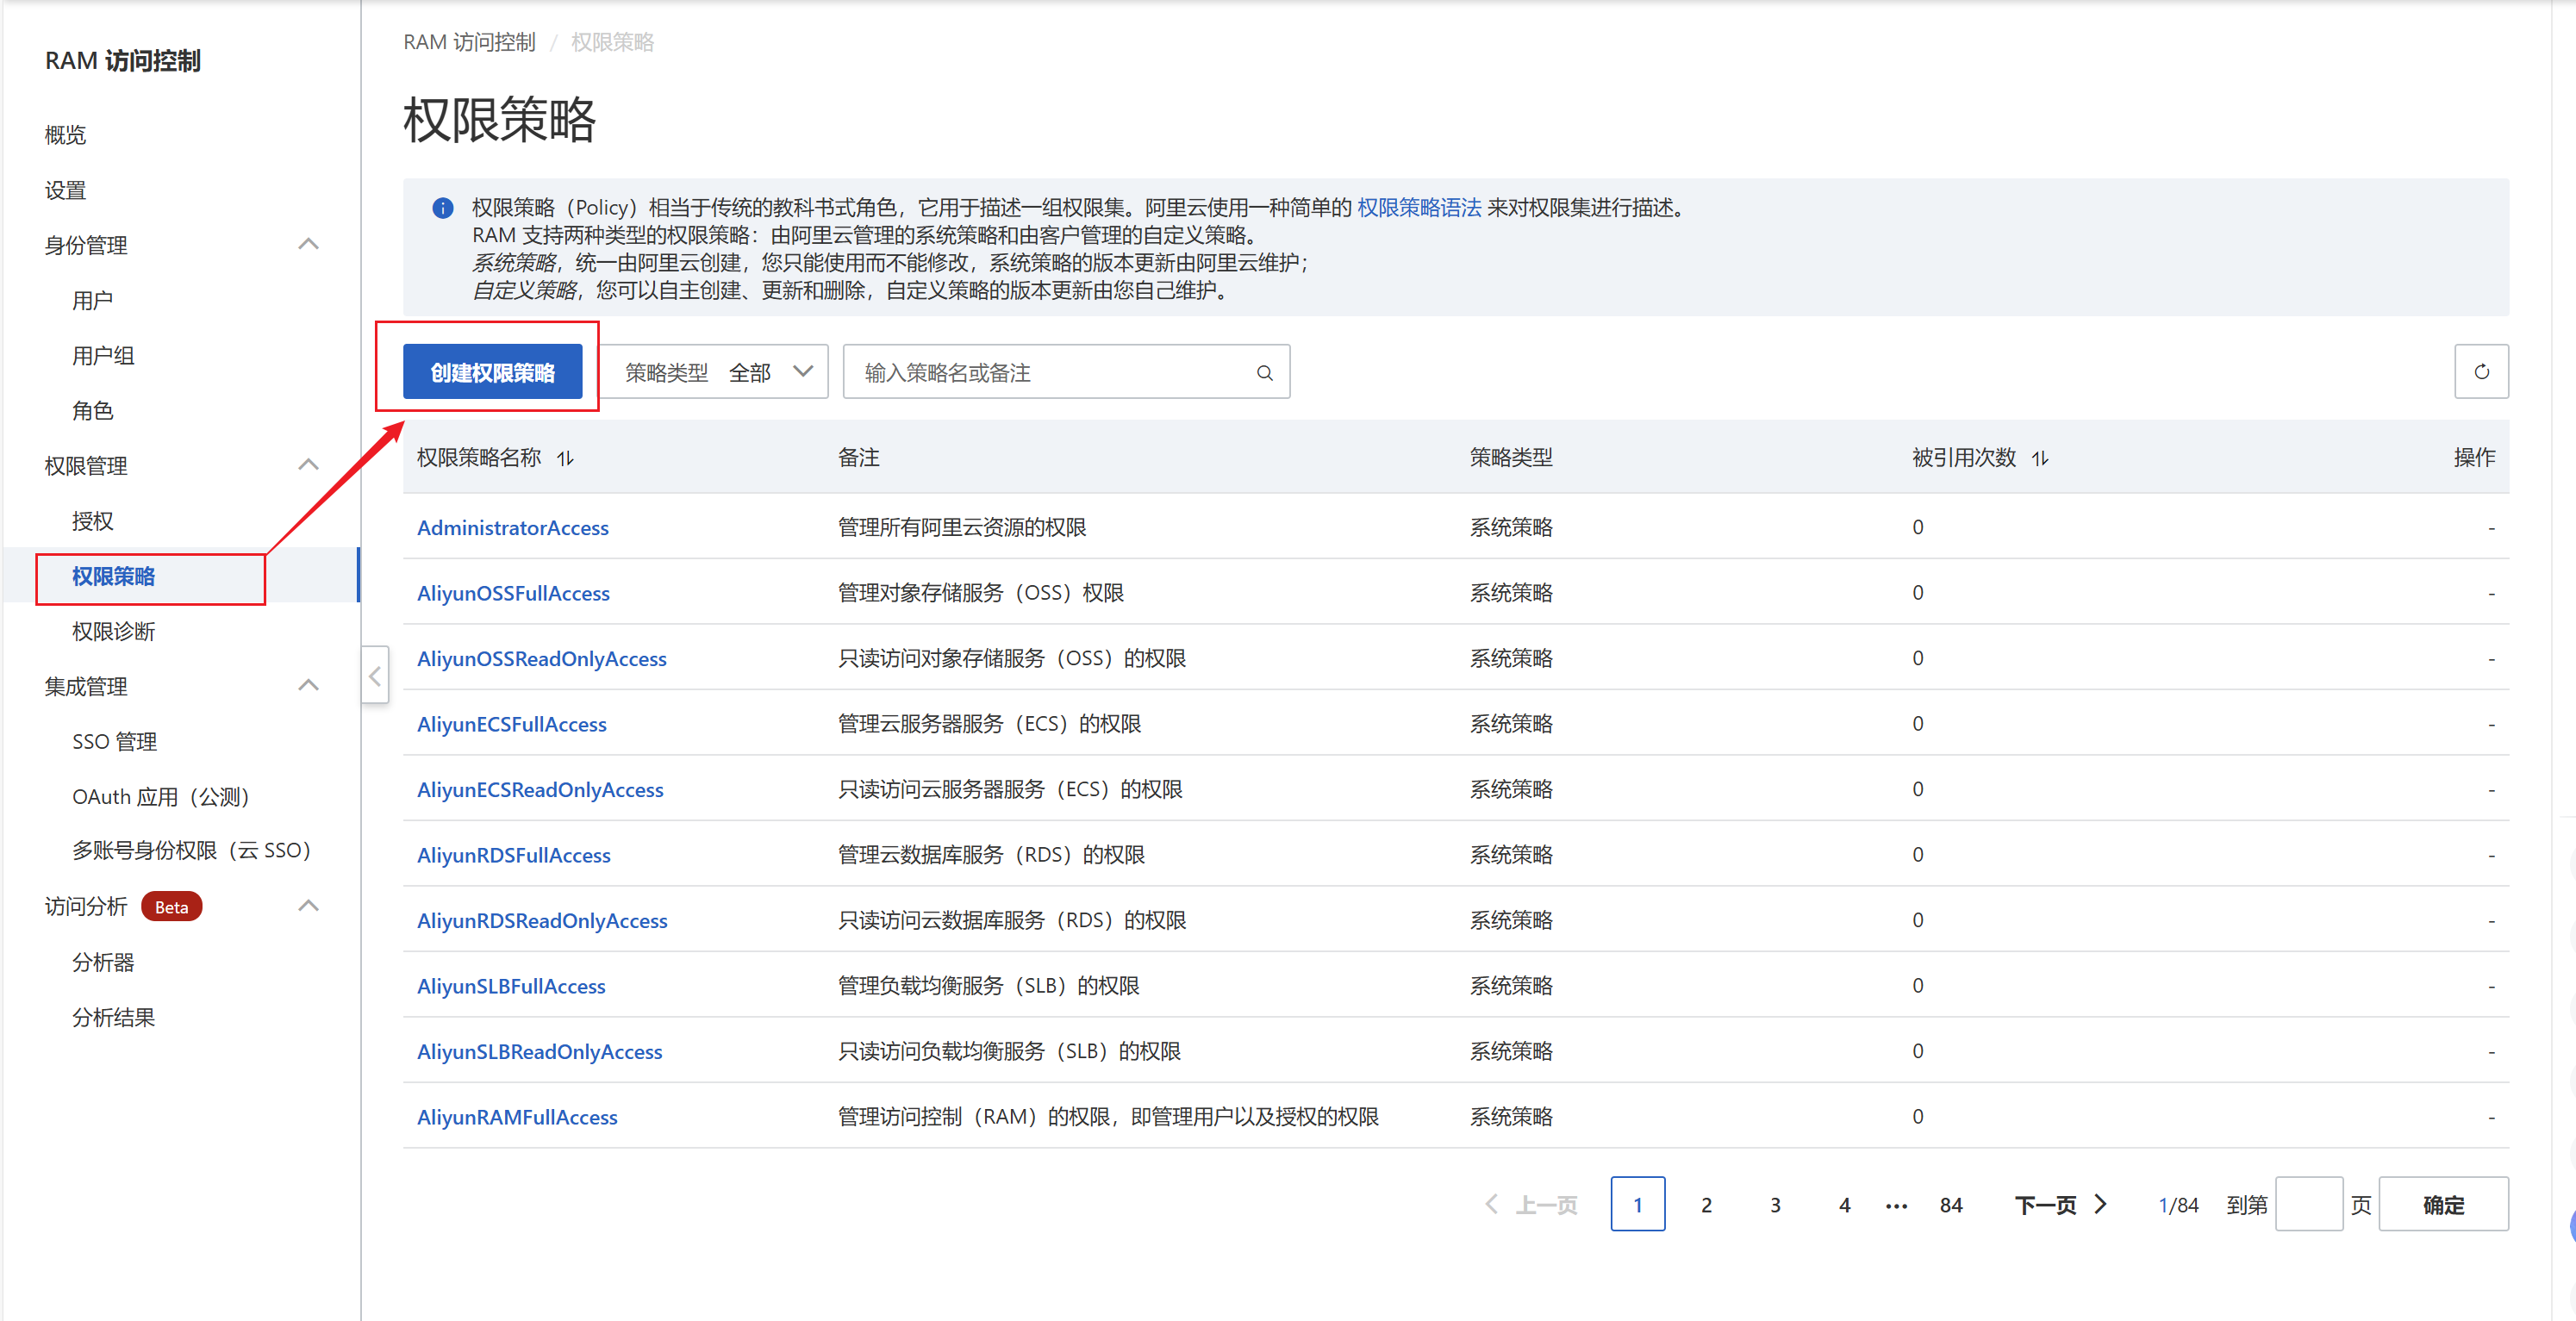Collapse the 身份管理 sidebar section

click(x=308, y=244)
